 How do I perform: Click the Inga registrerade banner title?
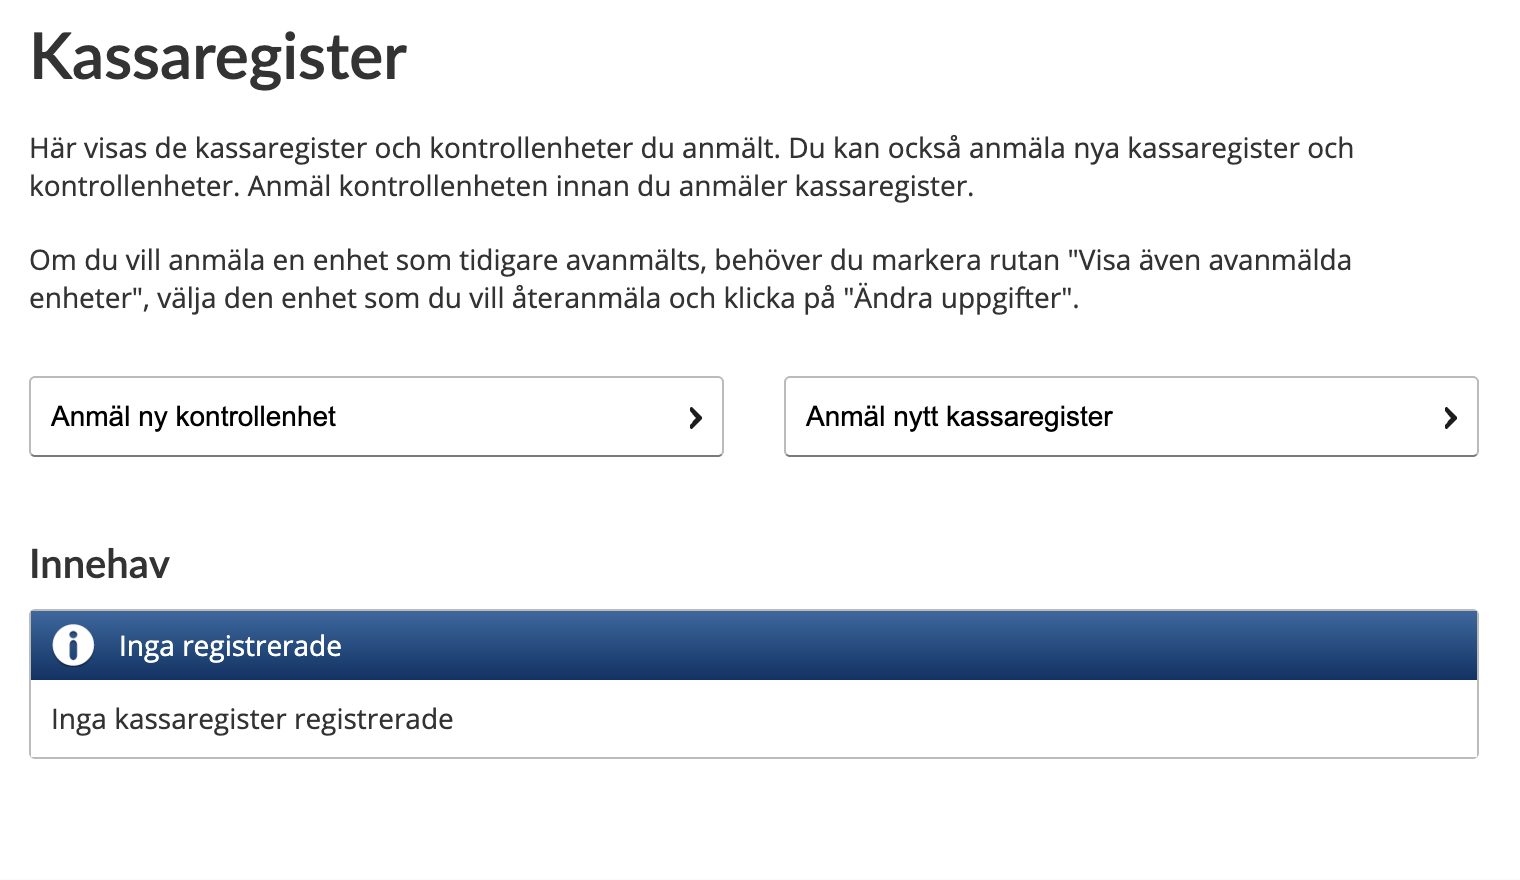coord(230,646)
